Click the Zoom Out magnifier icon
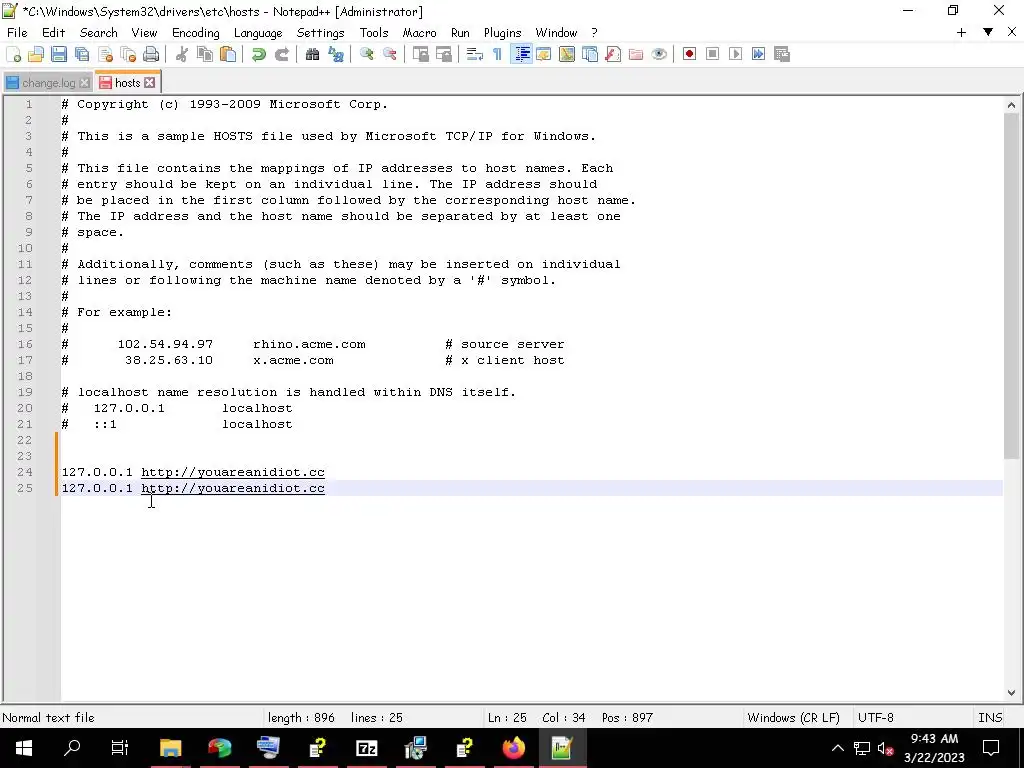 click(389, 54)
